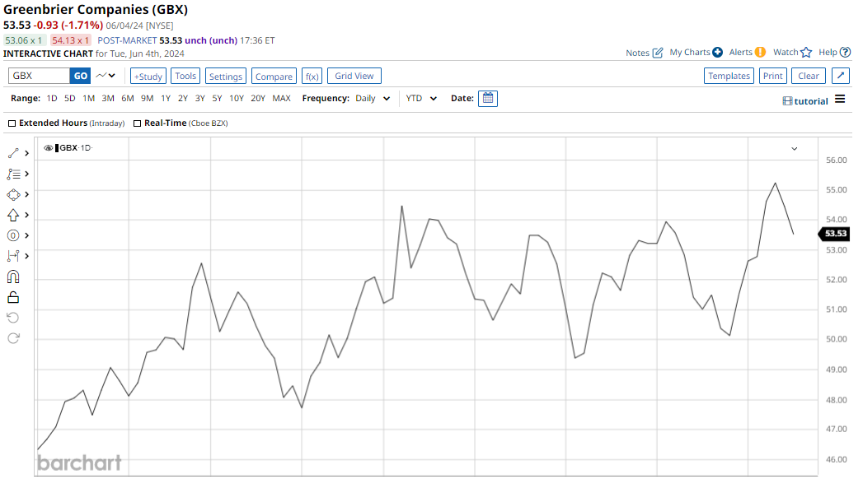This screenshot has width=854, height=477.
Task: Clear the chart
Action: pyautogui.click(x=808, y=76)
